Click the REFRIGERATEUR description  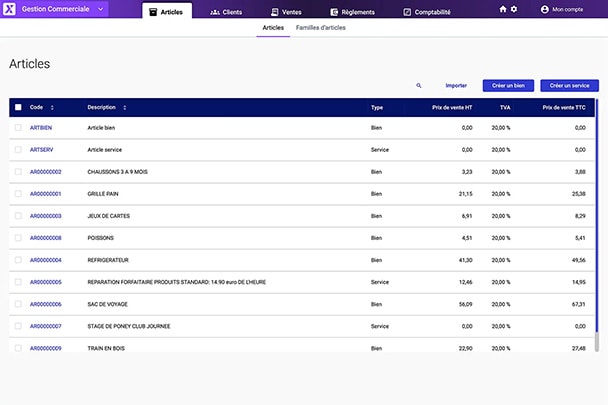pyautogui.click(x=108, y=260)
